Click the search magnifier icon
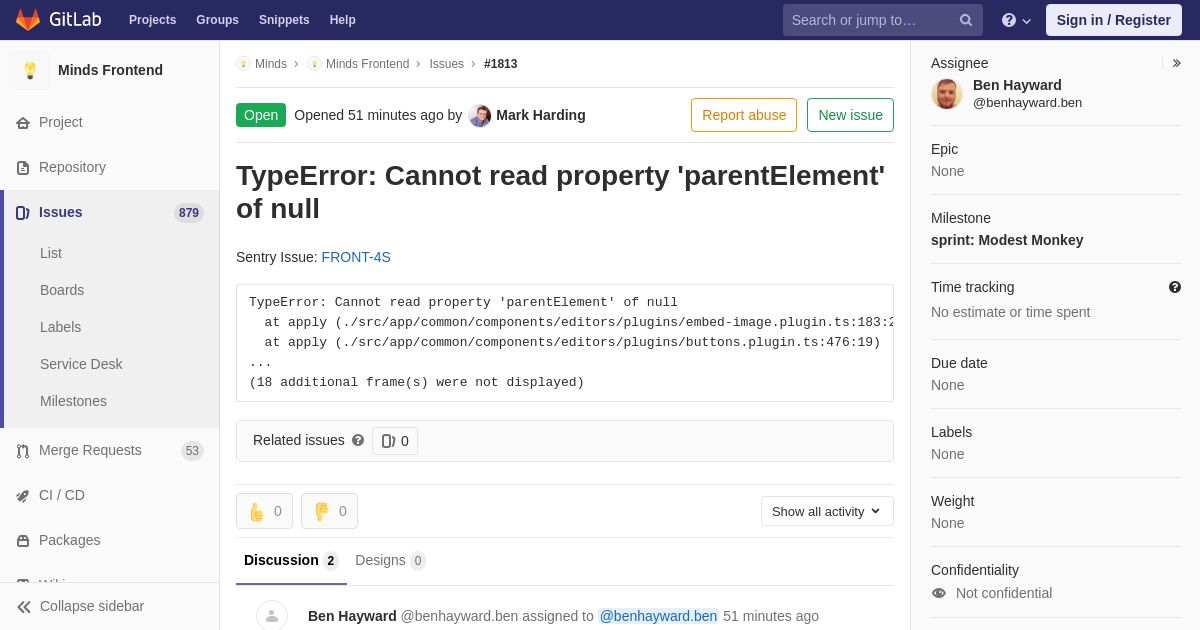The image size is (1200, 630). pyautogui.click(x=965, y=20)
